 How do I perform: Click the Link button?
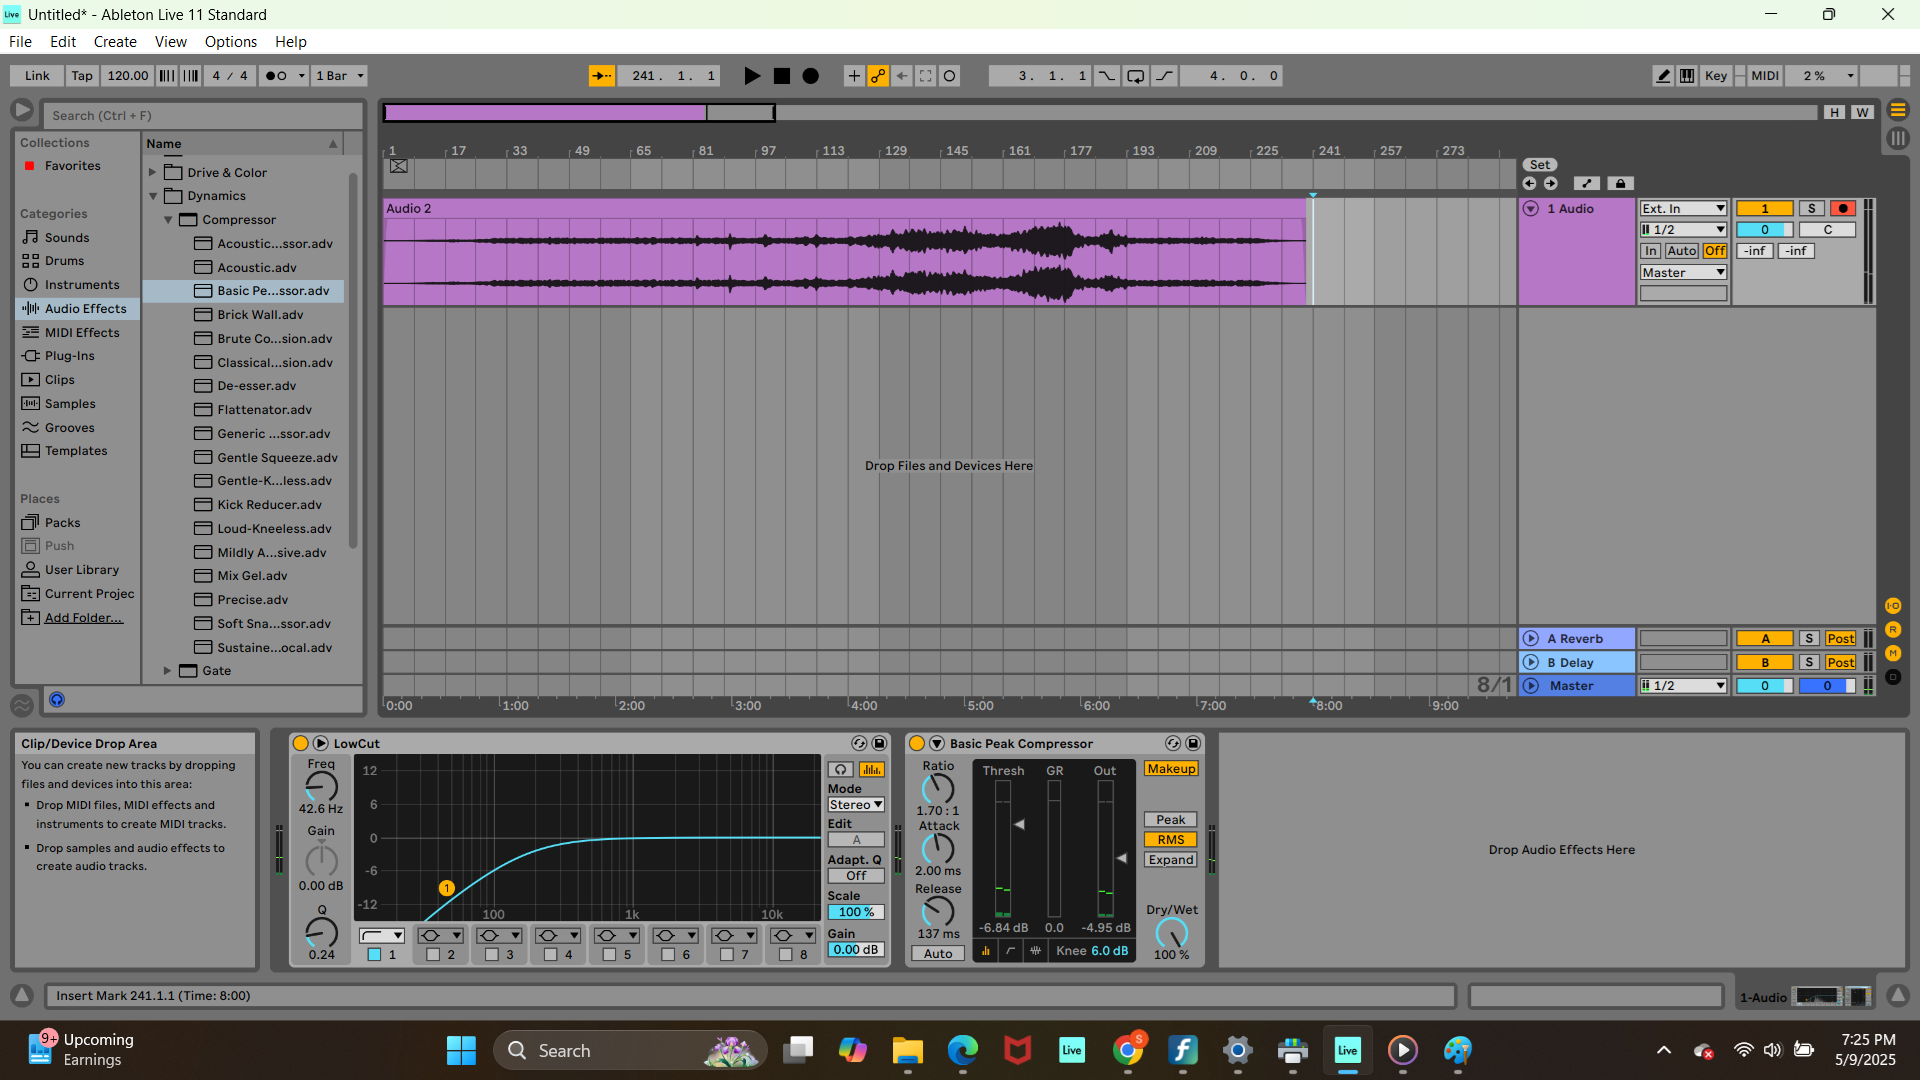pyautogui.click(x=37, y=76)
